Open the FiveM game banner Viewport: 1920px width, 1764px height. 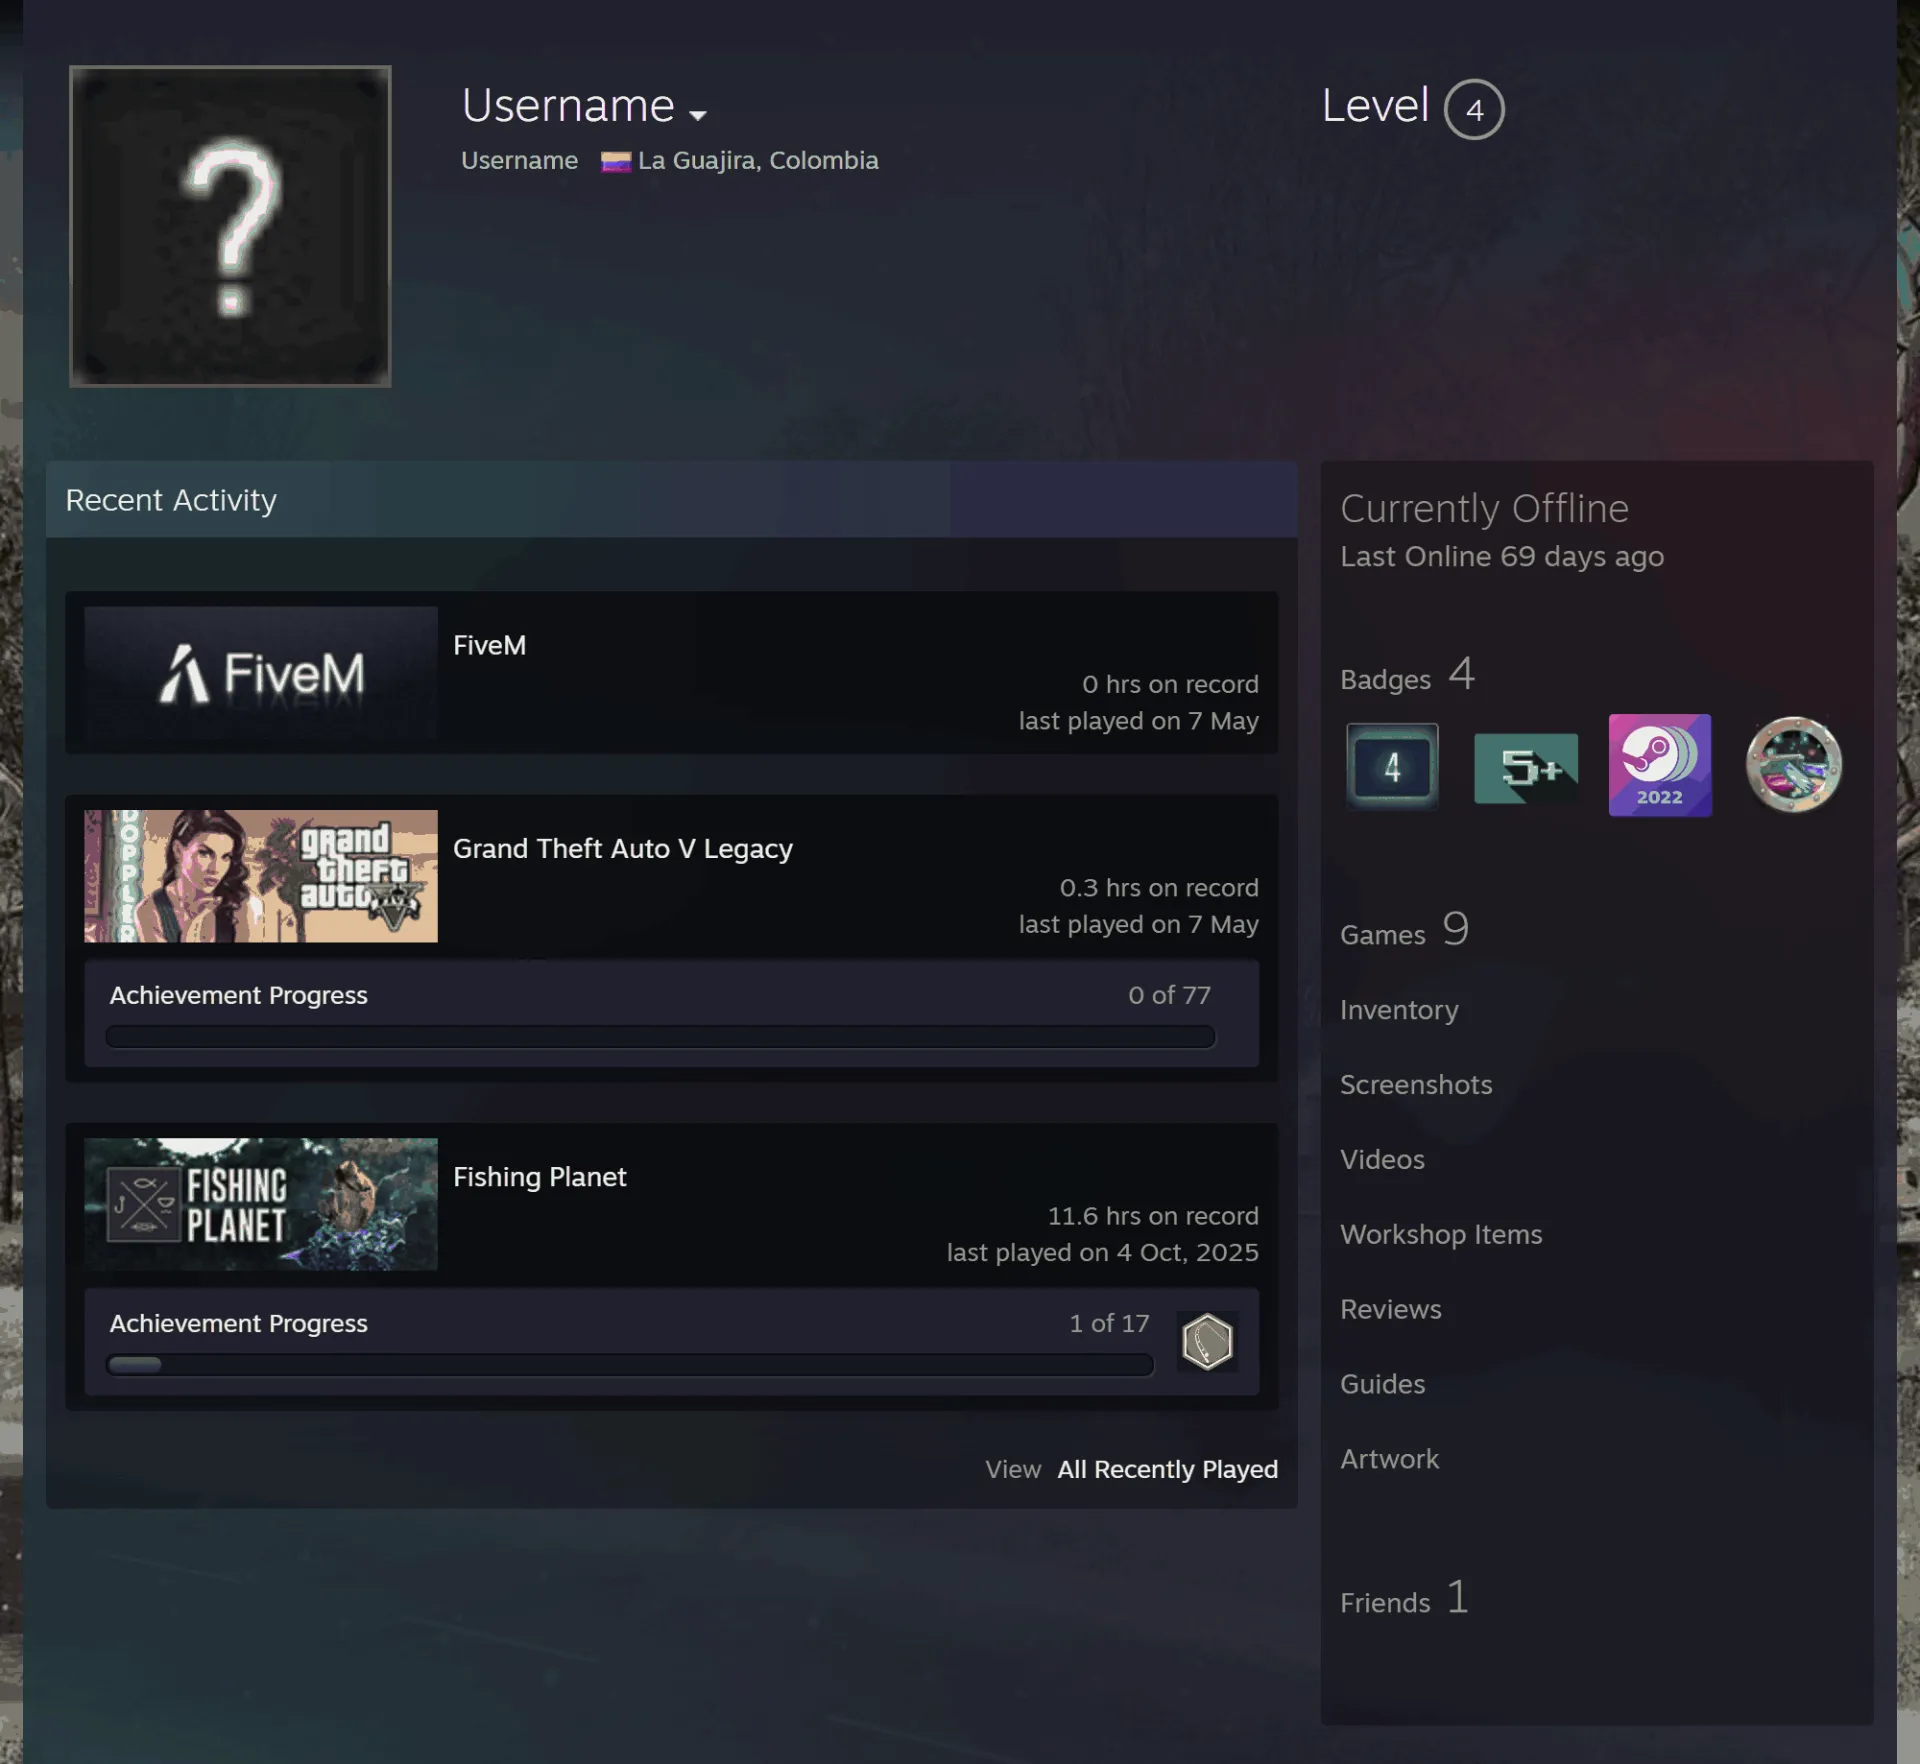(x=261, y=672)
